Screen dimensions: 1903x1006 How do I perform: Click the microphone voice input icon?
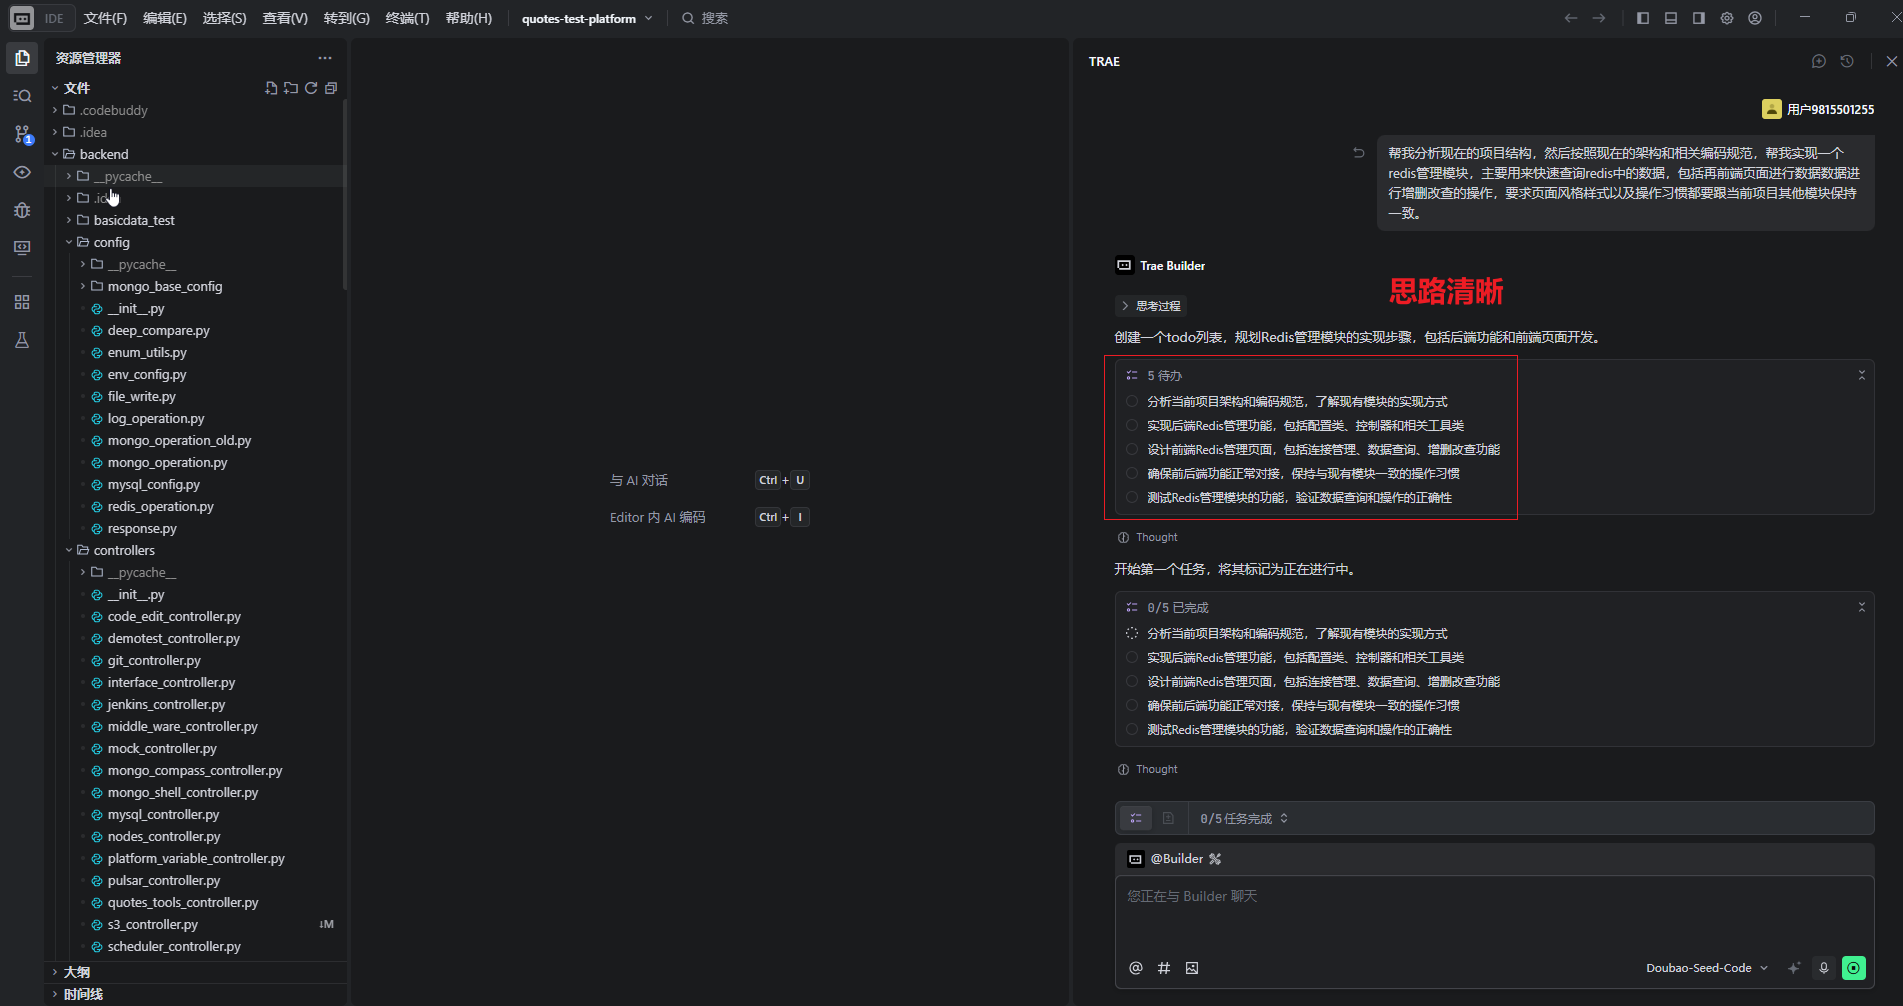pos(1823,968)
